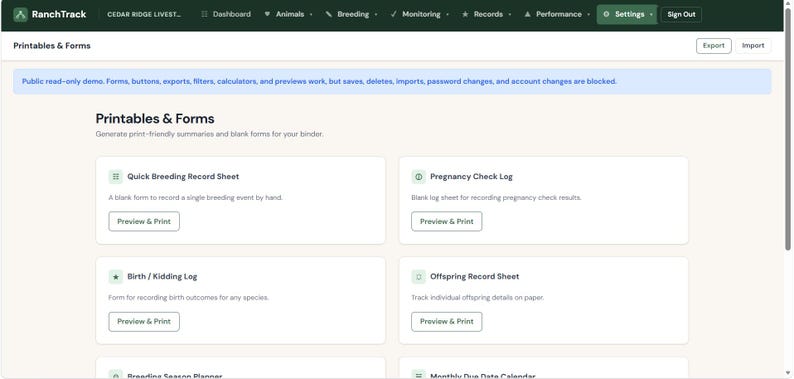Click the Settings gear icon
The width and height of the screenshot is (794, 379).
click(x=607, y=14)
